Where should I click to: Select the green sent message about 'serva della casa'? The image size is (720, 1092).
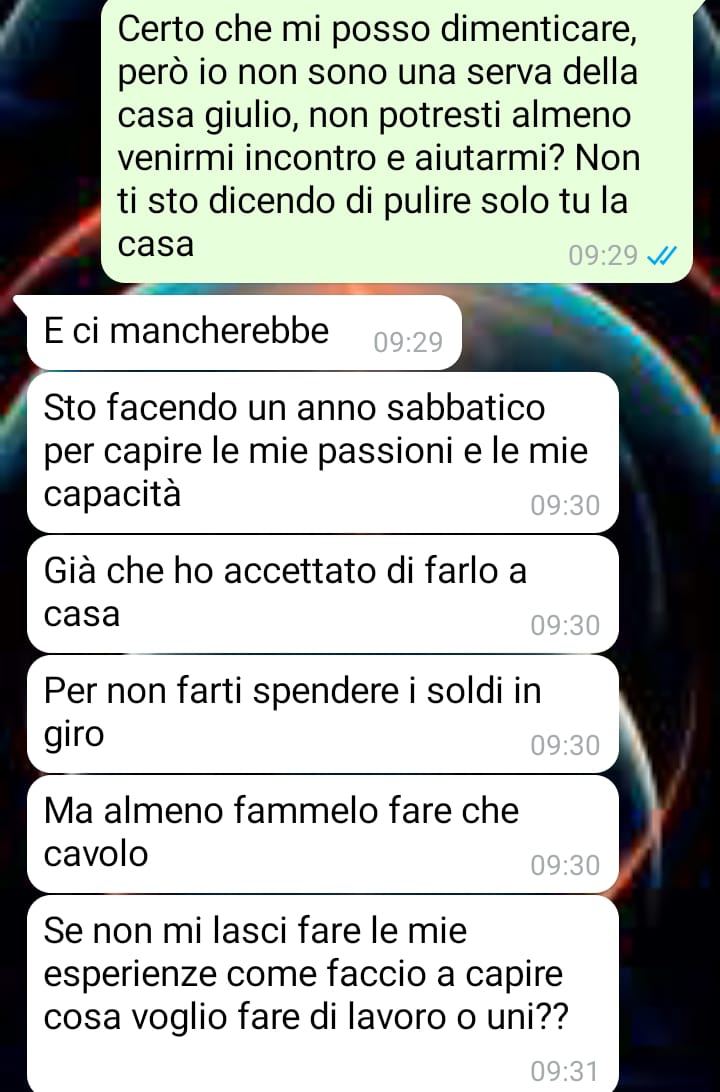point(397,139)
